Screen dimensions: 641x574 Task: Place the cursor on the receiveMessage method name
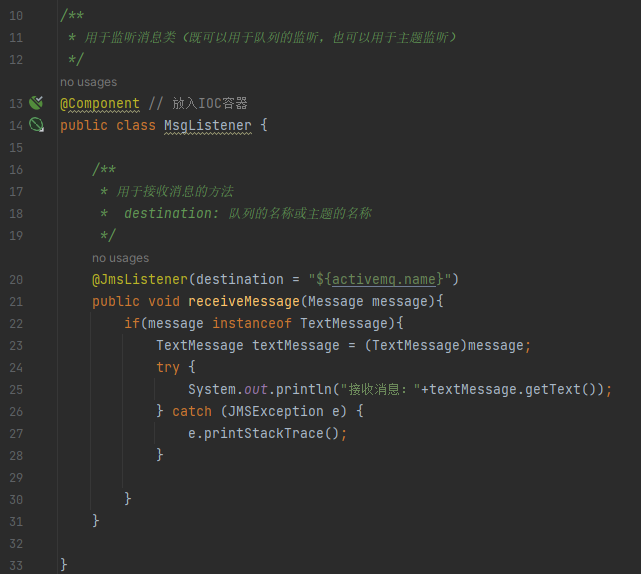point(243,301)
